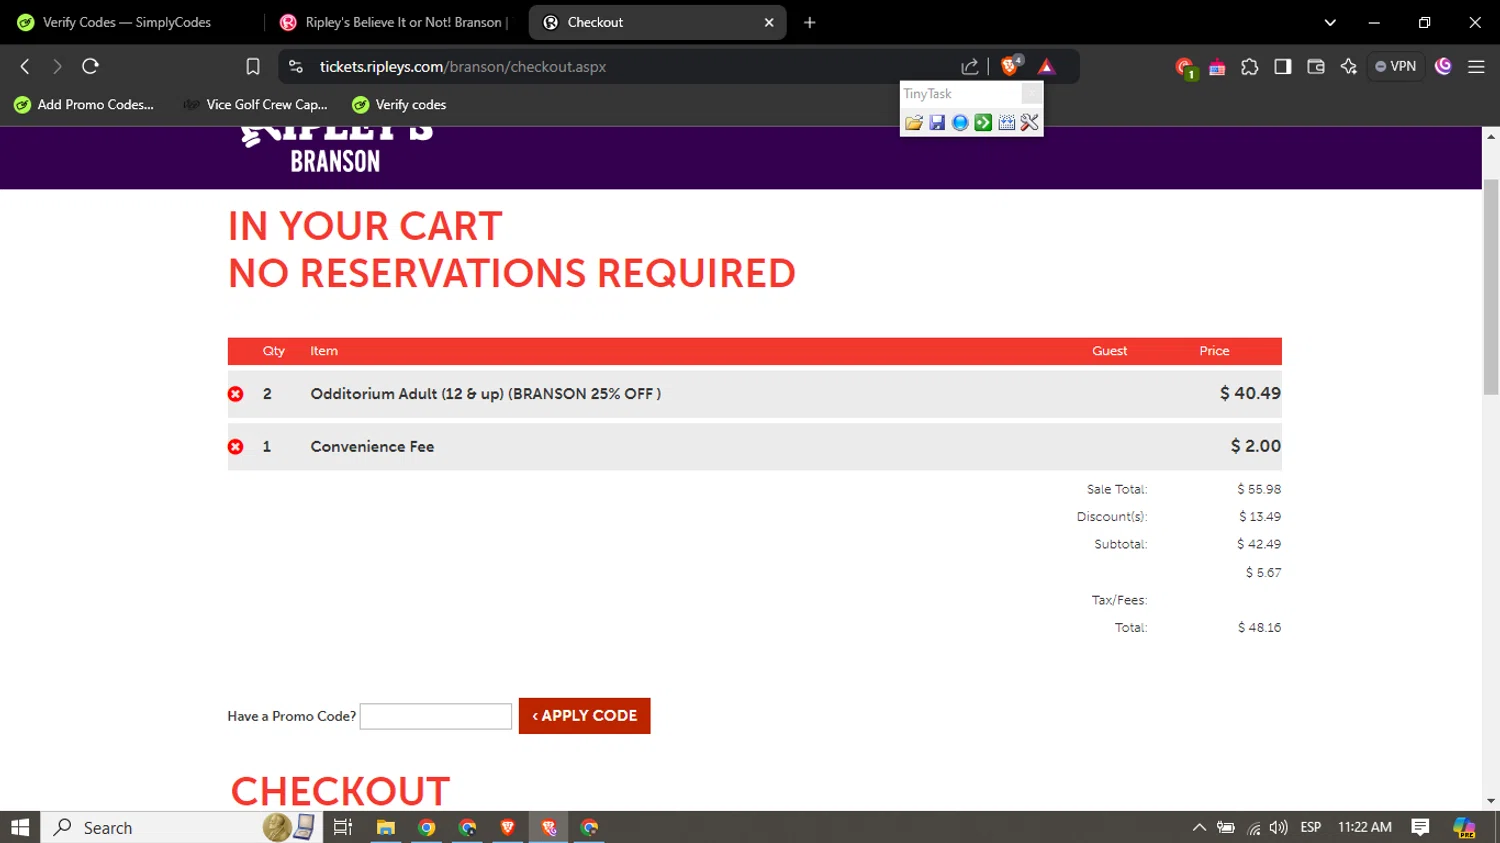Open file in TinyTask
This screenshot has height=843, width=1500.
913,123
